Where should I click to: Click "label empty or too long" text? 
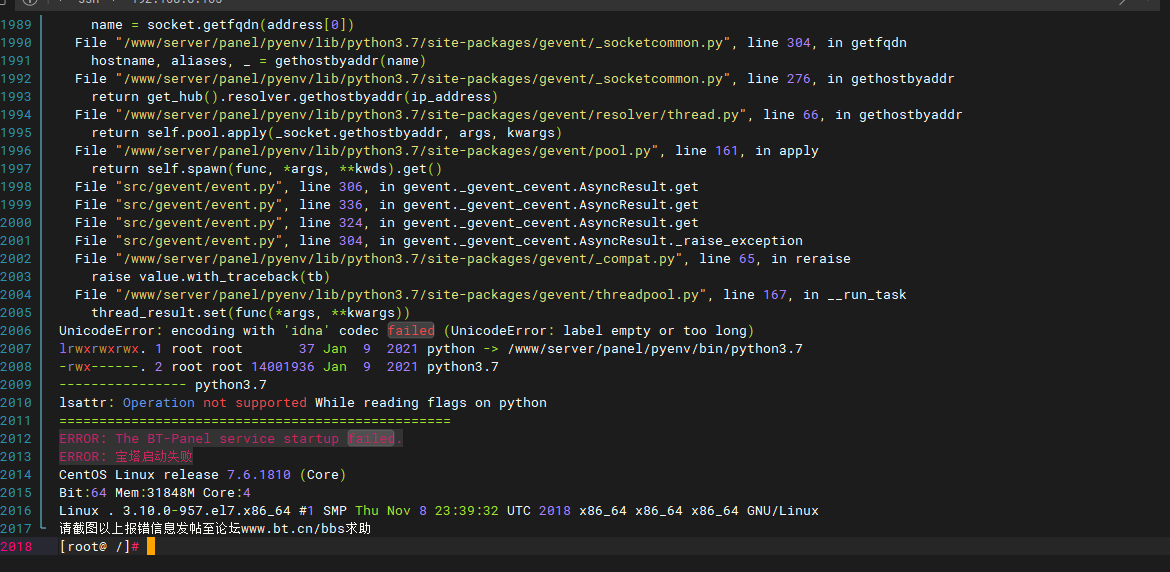tap(655, 330)
